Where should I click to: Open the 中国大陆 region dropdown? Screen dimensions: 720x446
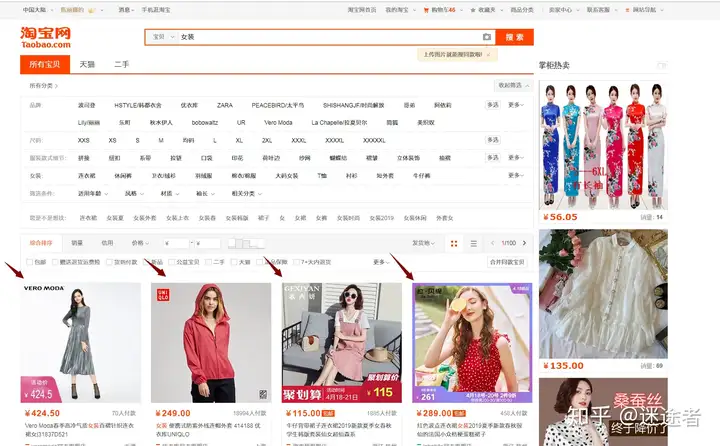click(38, 10)
